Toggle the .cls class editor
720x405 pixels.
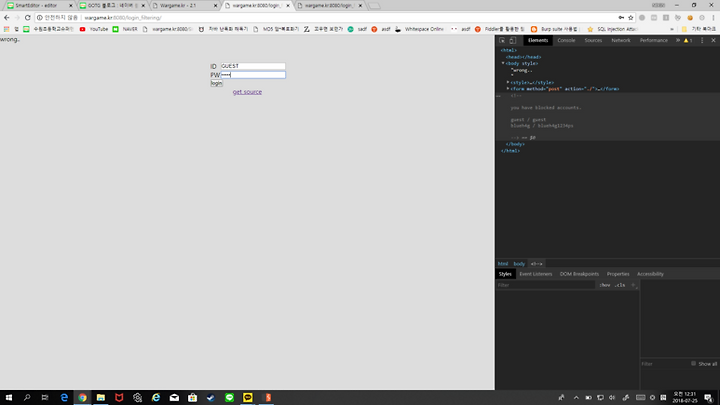(x=620, y=285)
